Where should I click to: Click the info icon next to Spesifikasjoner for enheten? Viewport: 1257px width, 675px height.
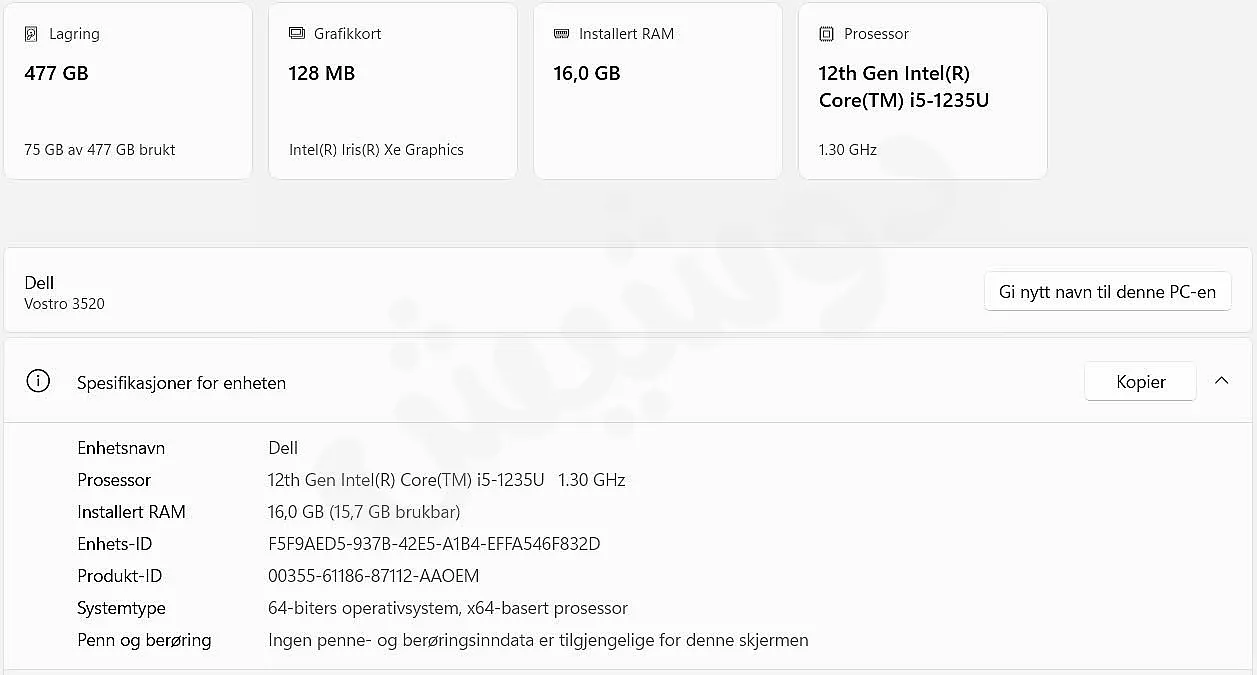click(x=38, y=382)
